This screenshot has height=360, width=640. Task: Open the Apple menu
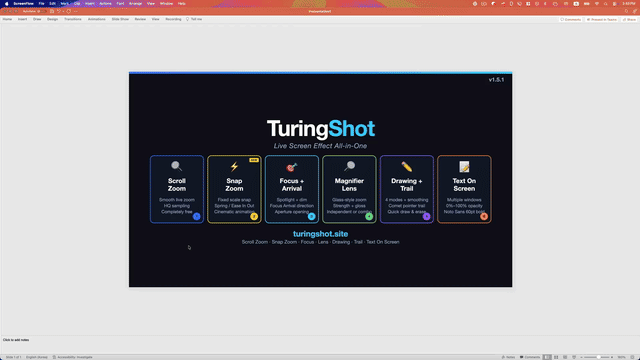tap(7, 4)
